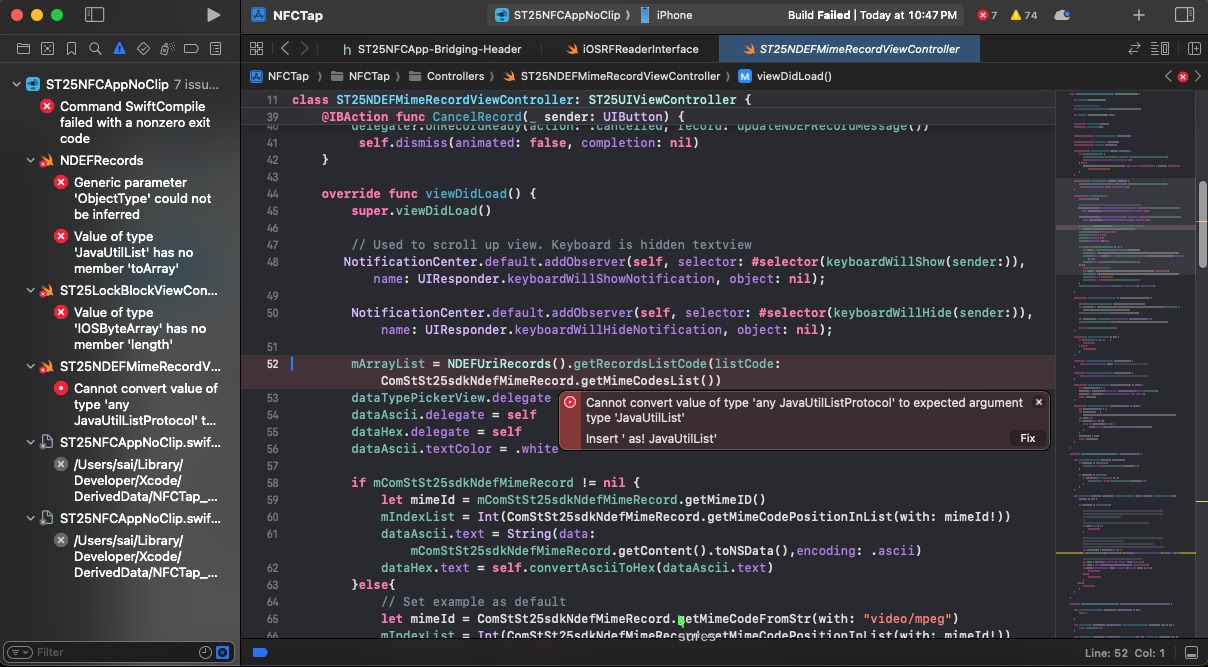The image size is (1208, 667).
Task: Click the Filter field in issue navigator
Action: pos(110,652)
